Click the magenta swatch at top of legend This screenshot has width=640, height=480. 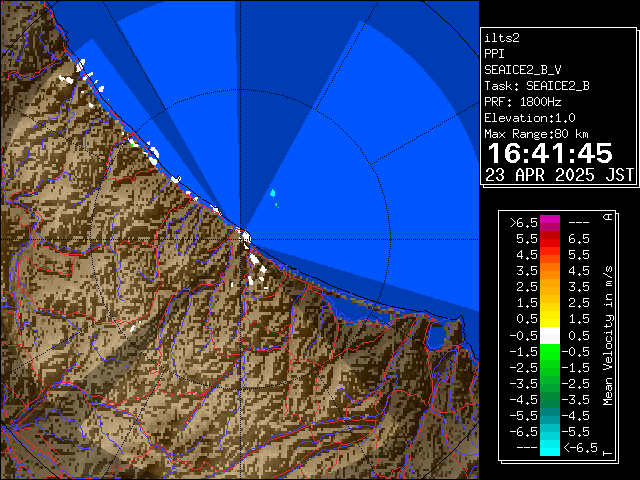pos(550,223)
